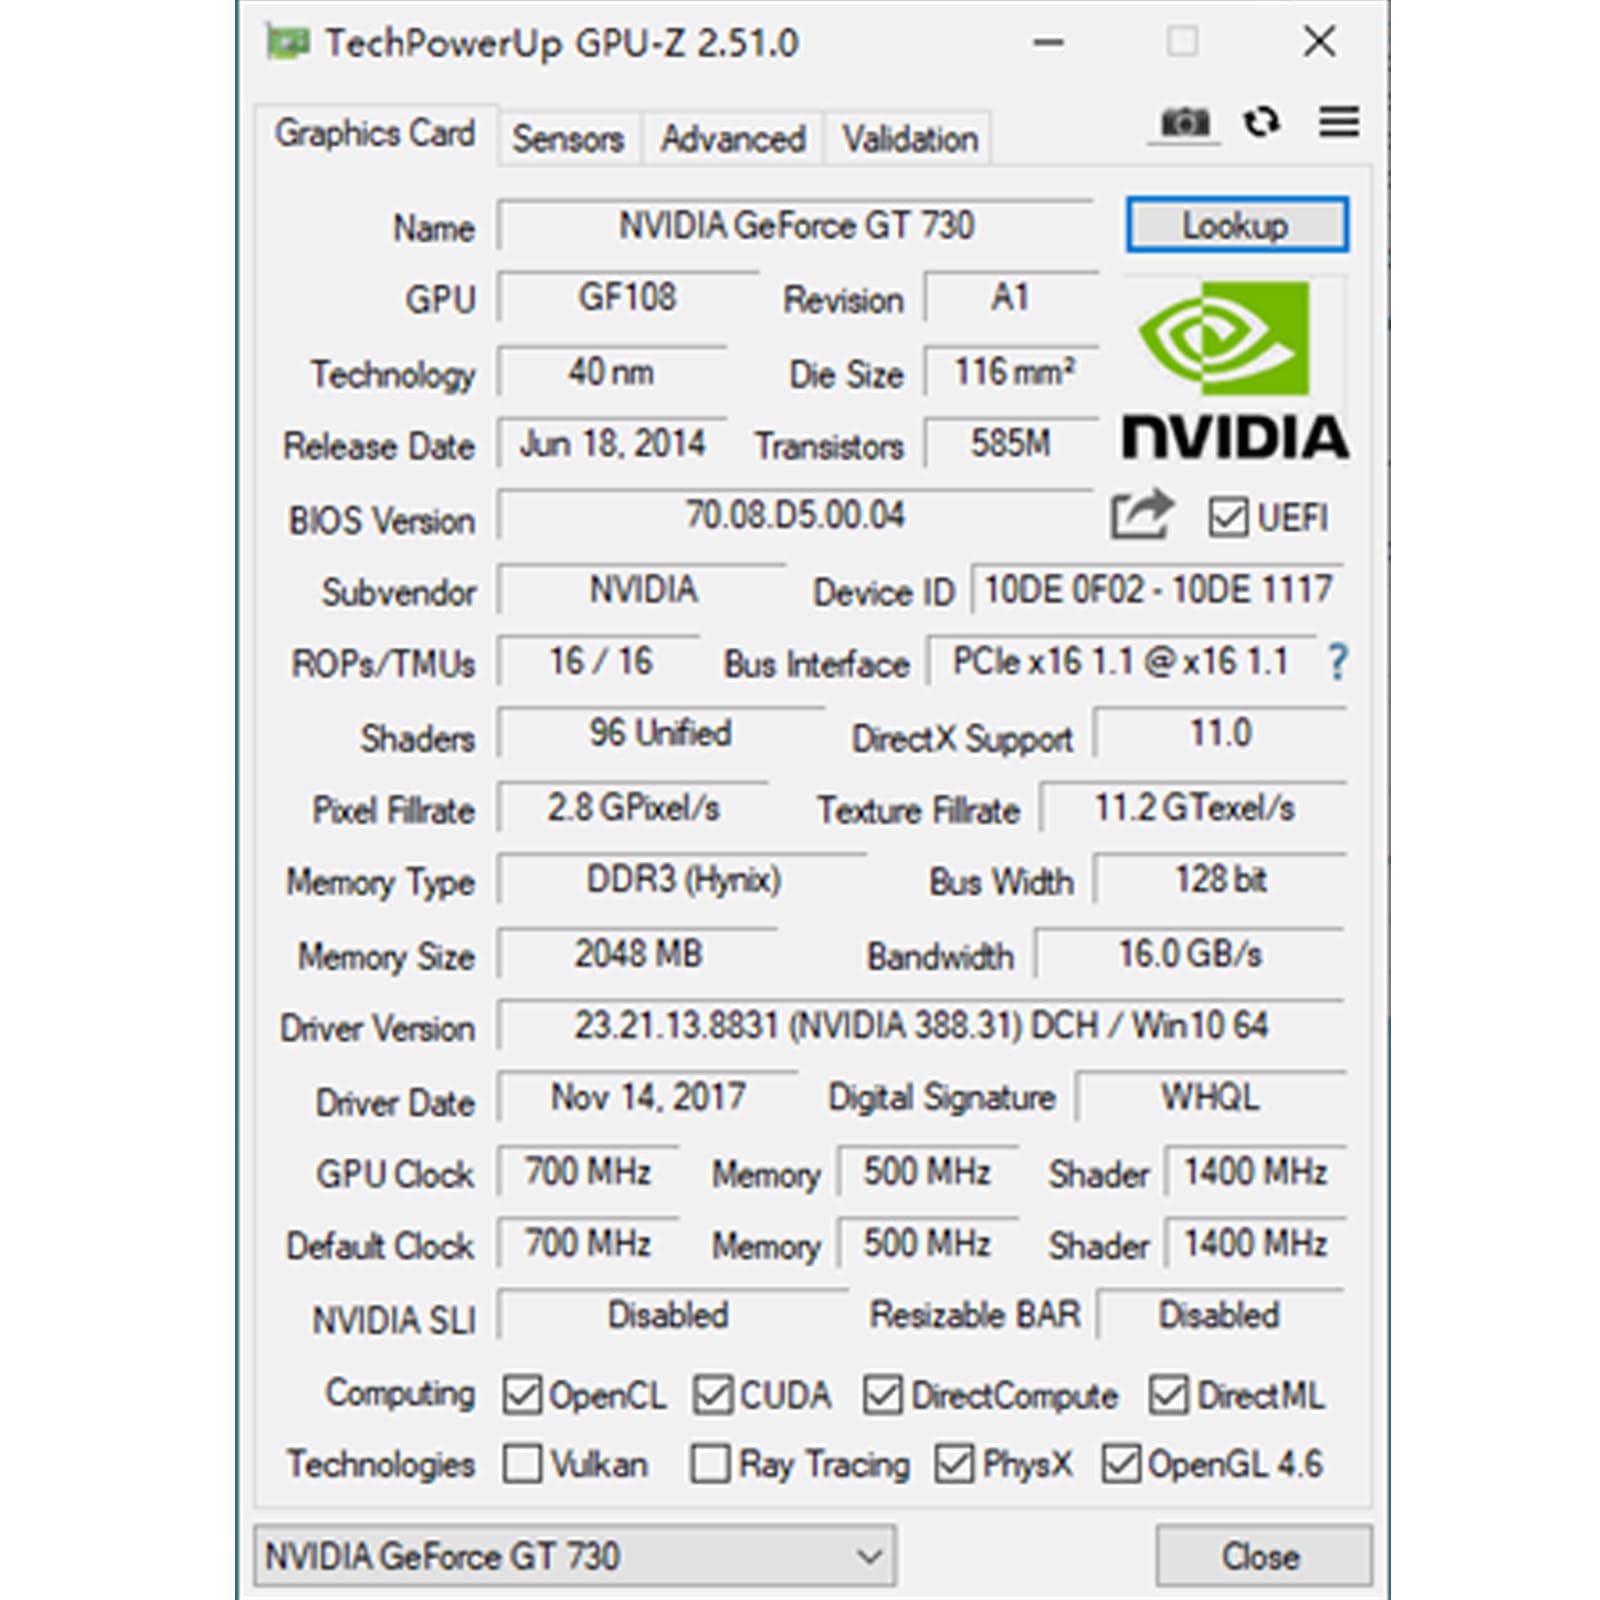Click the Default Clock field 700 MHz
1600x1600 pixels.
click(588, 1244)
